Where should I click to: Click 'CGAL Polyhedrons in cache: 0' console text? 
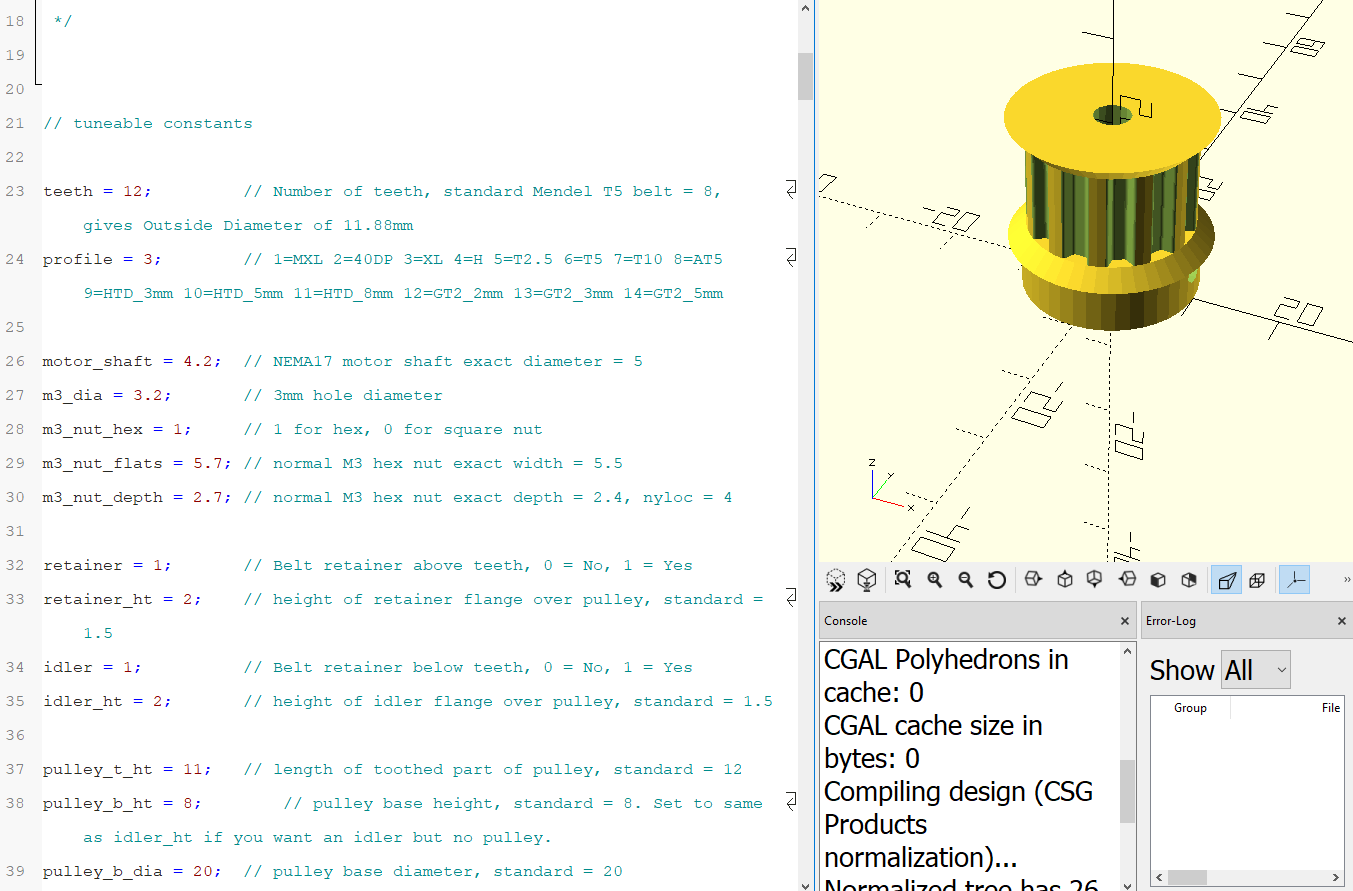click(946, 676)
